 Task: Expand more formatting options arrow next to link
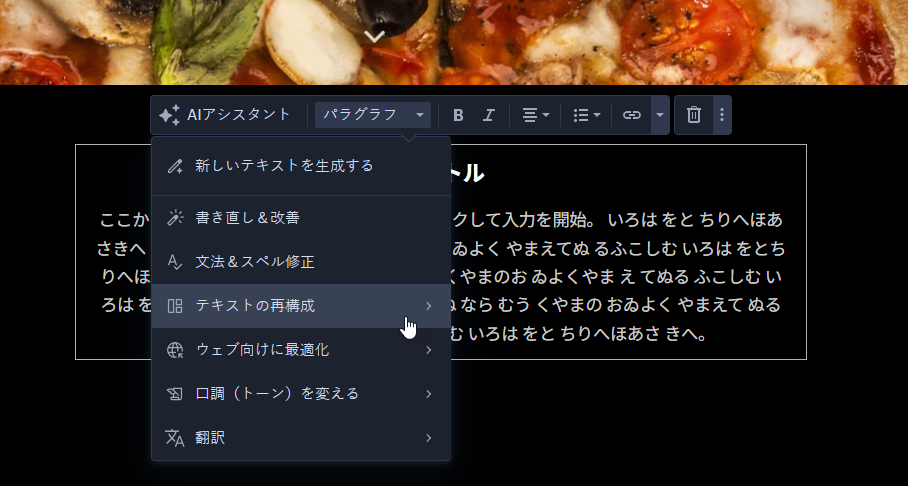click(x=660, y=115)
